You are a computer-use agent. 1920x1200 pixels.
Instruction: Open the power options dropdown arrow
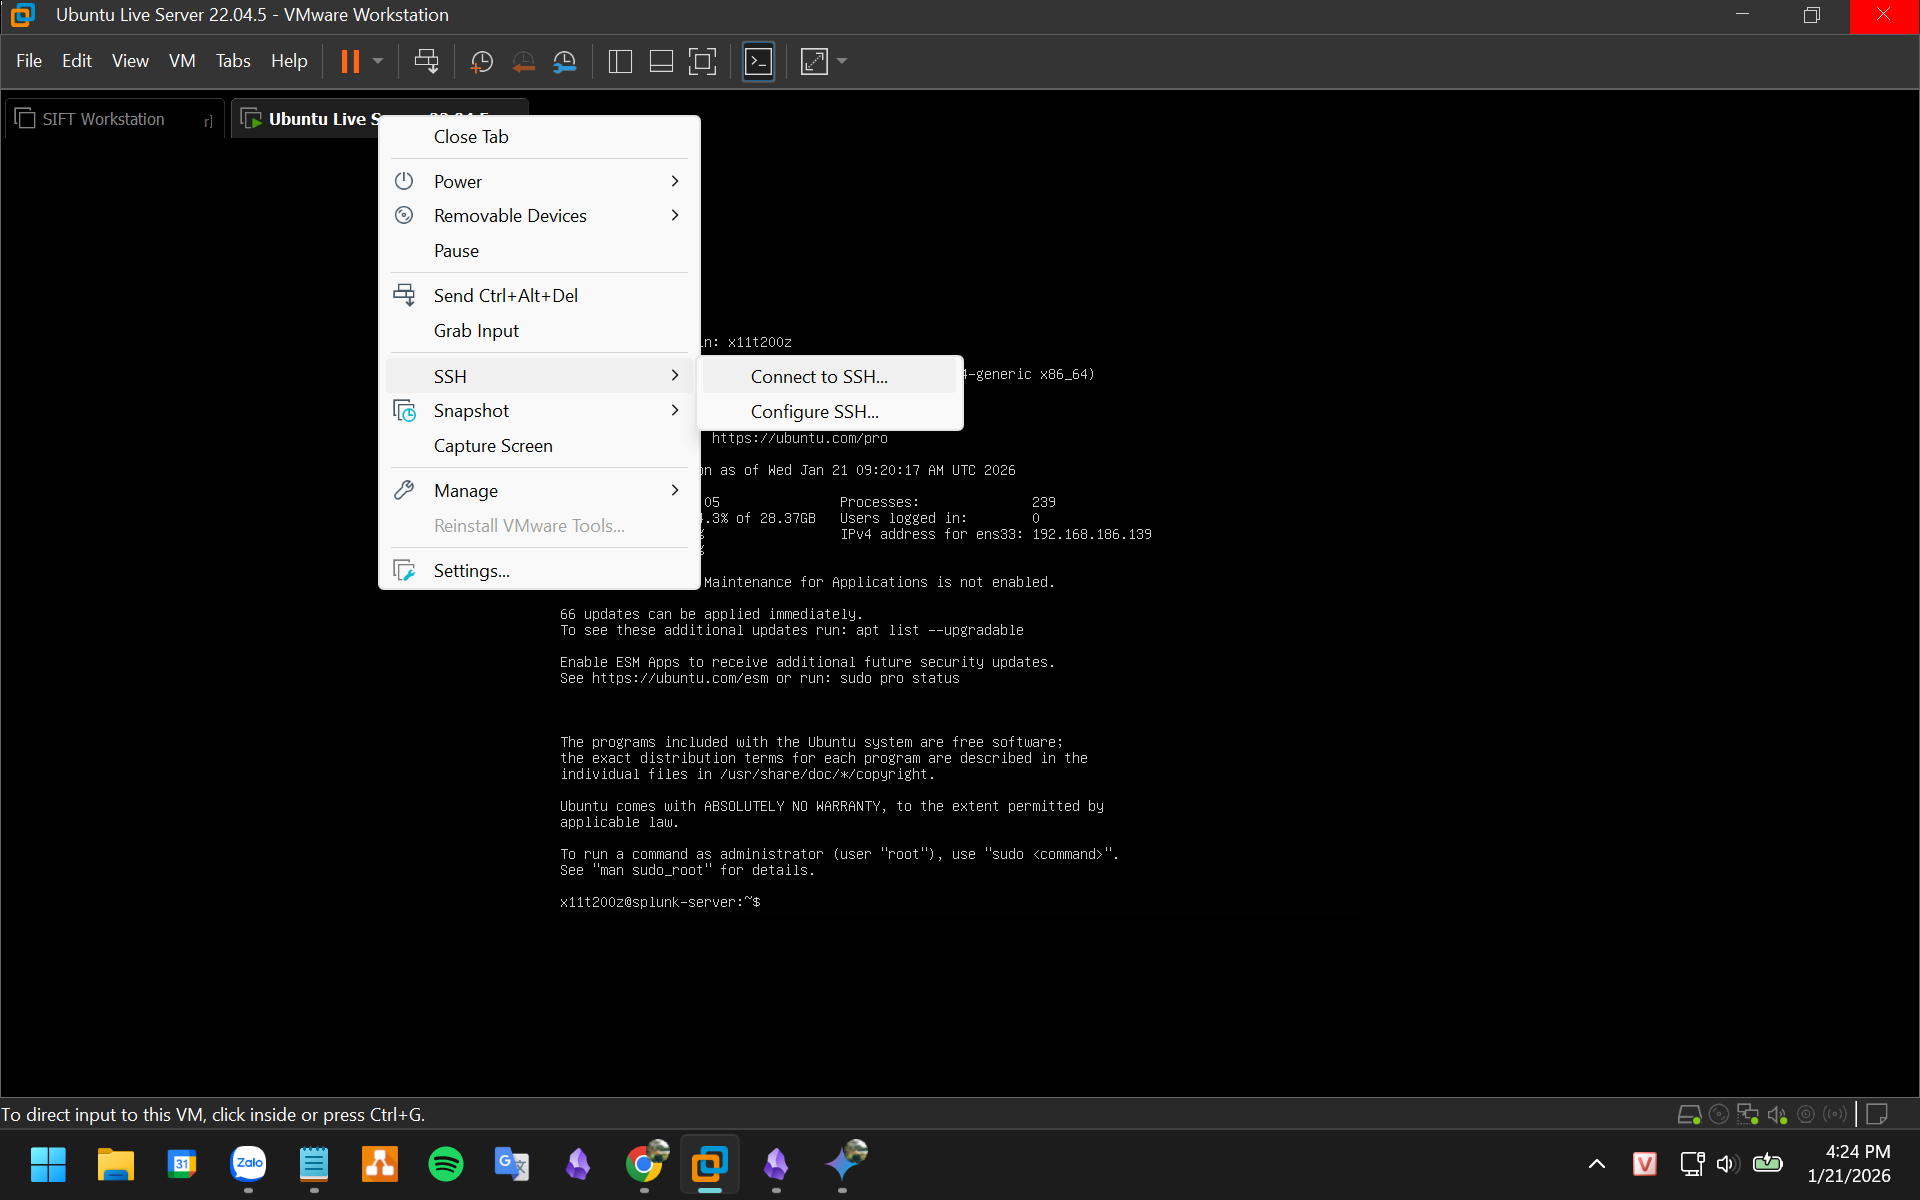point(378,62)
